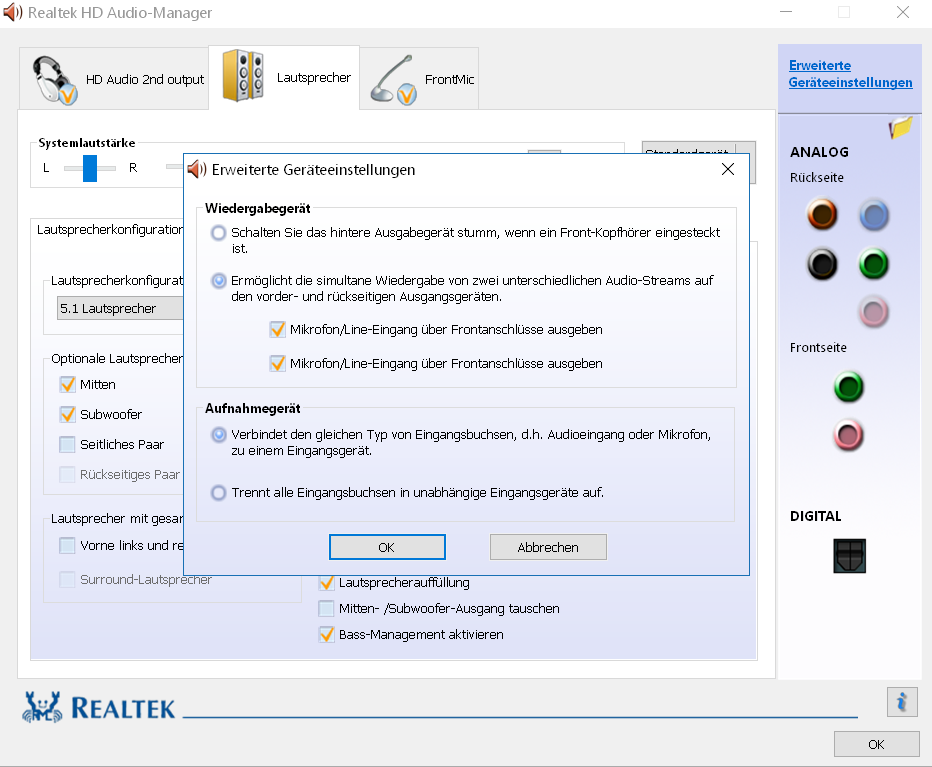
Task: Select simultaneous two audio streams option
Action: pyautogui.click(x=219, y=281)
